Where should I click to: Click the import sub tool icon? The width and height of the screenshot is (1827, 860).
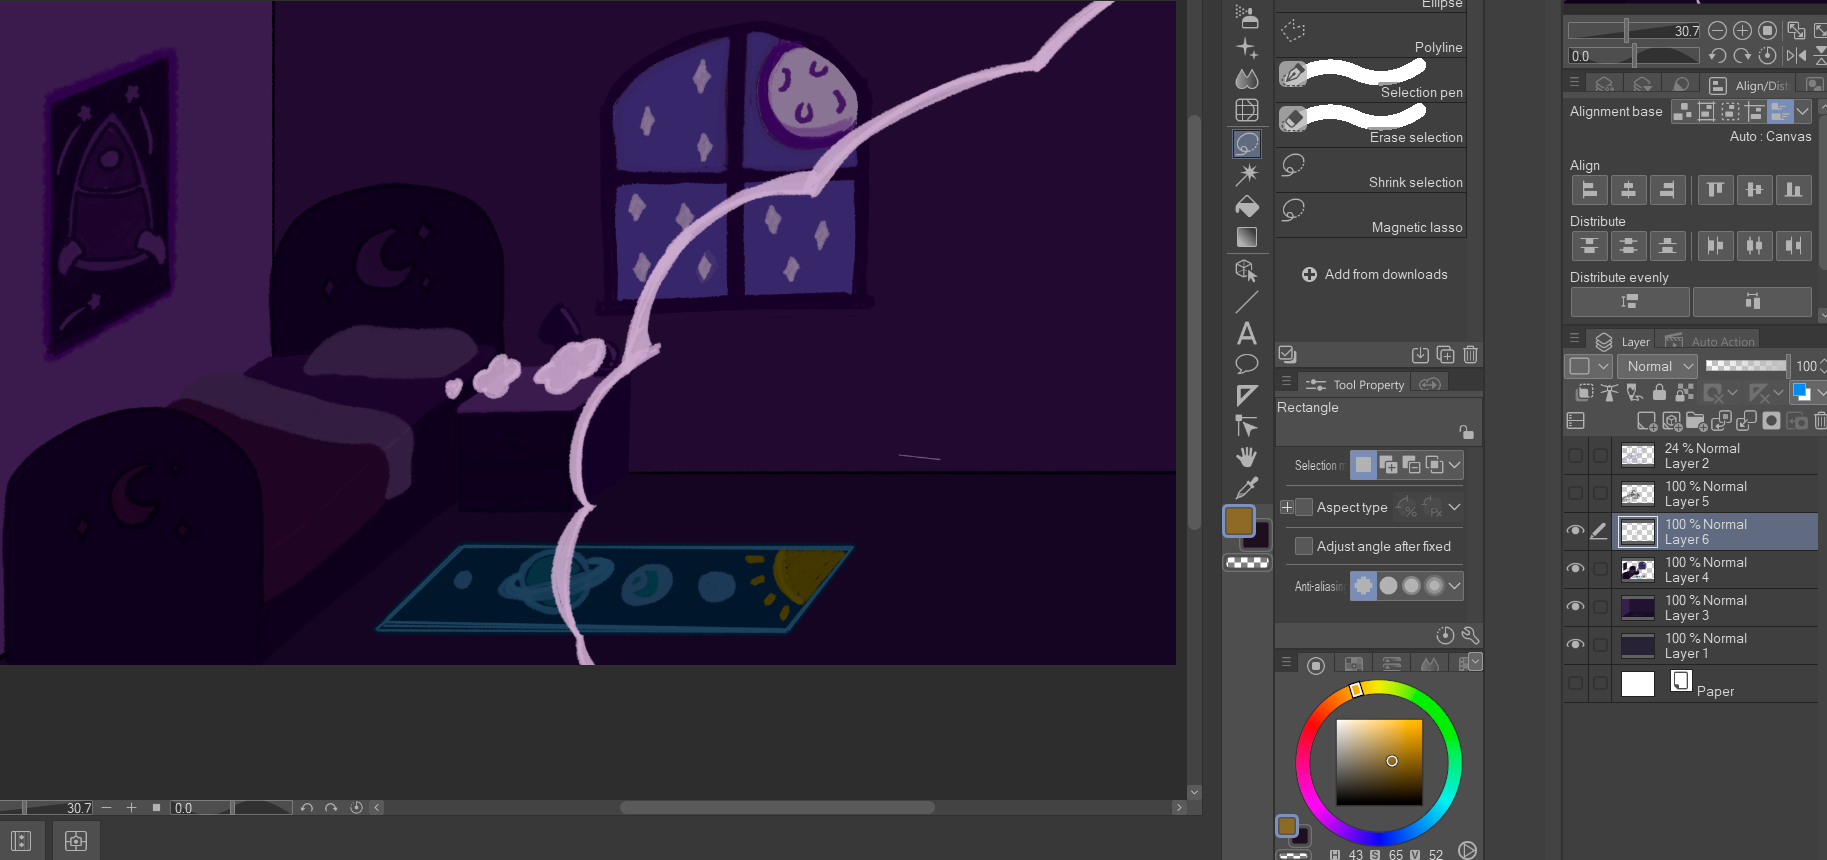pos(1420,355)
